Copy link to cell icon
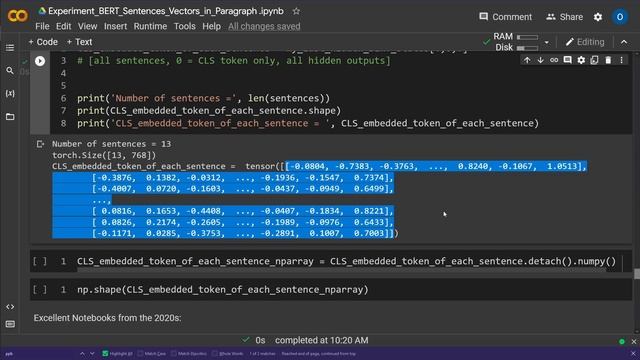Viewport: 640px width, 360px height. pyautogui.click(x=554, y=60)
